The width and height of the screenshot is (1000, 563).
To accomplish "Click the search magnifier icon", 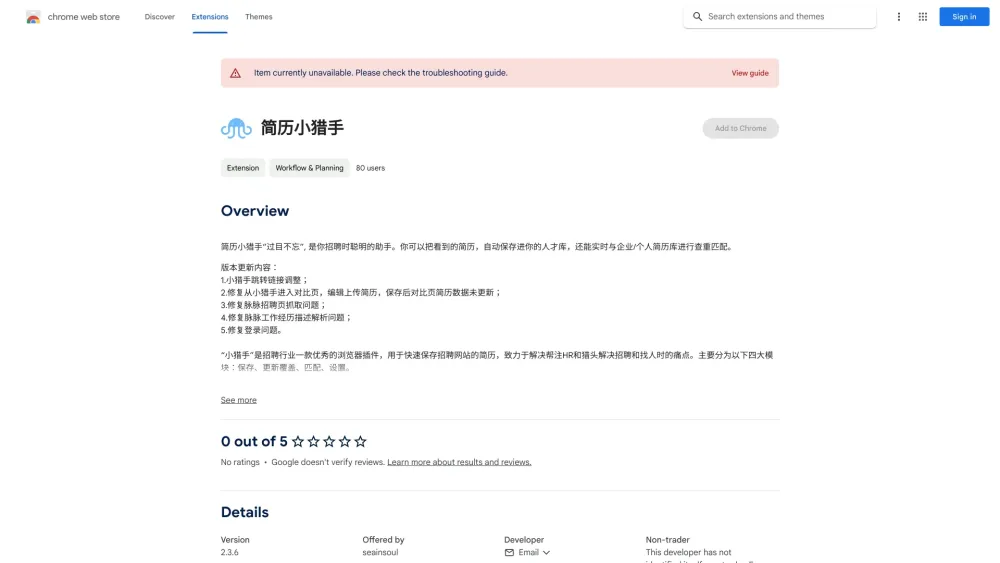I will click(698, 17).
